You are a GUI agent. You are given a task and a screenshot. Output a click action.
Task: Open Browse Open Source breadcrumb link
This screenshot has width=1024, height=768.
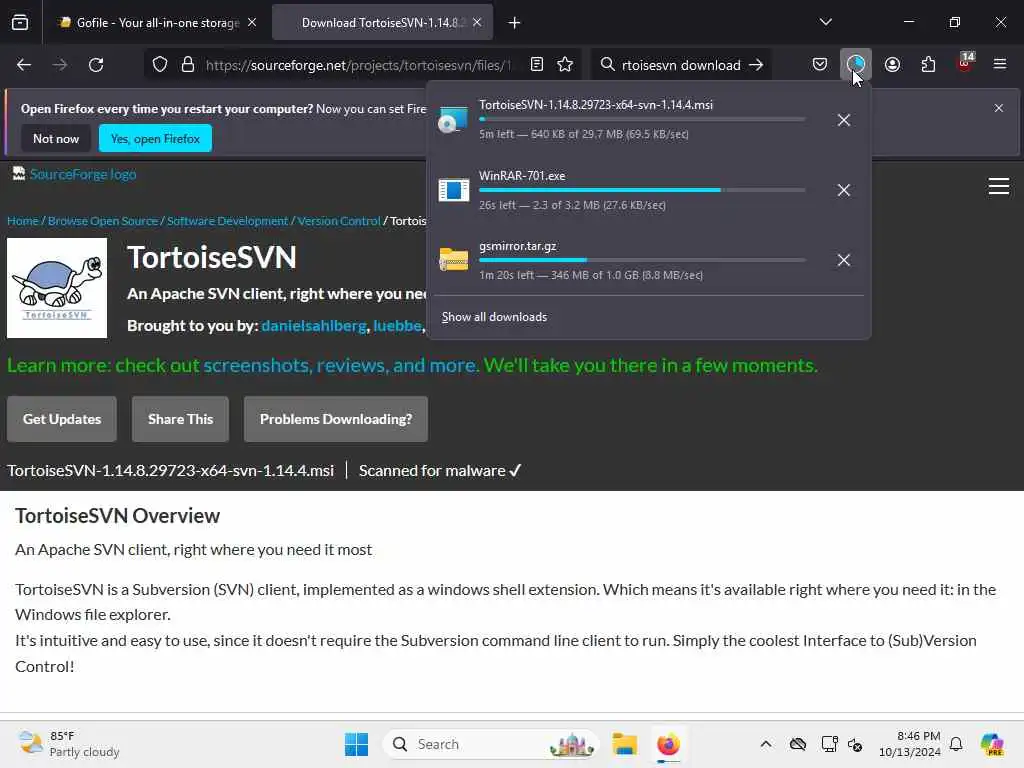[103, 221]
